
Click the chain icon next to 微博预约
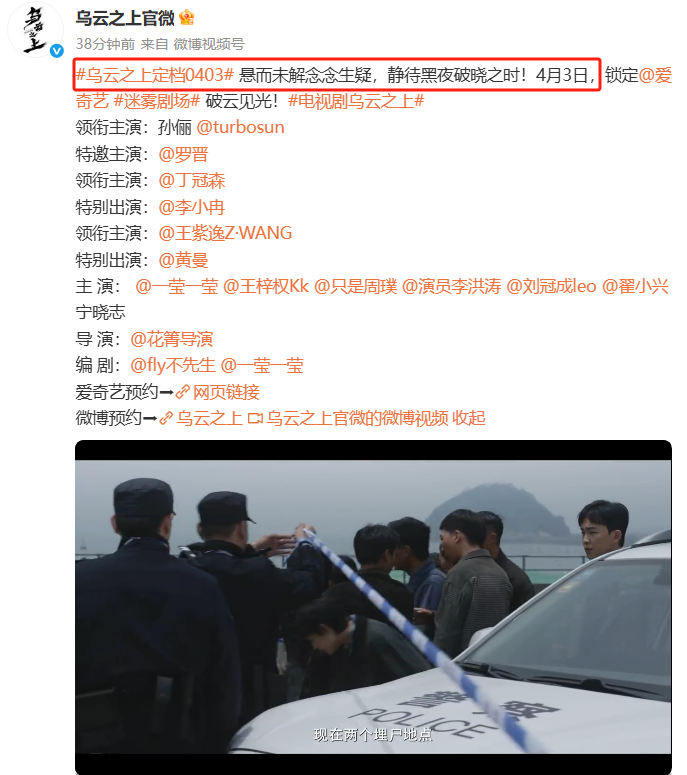pyautogui.click(x=166, y=418)
